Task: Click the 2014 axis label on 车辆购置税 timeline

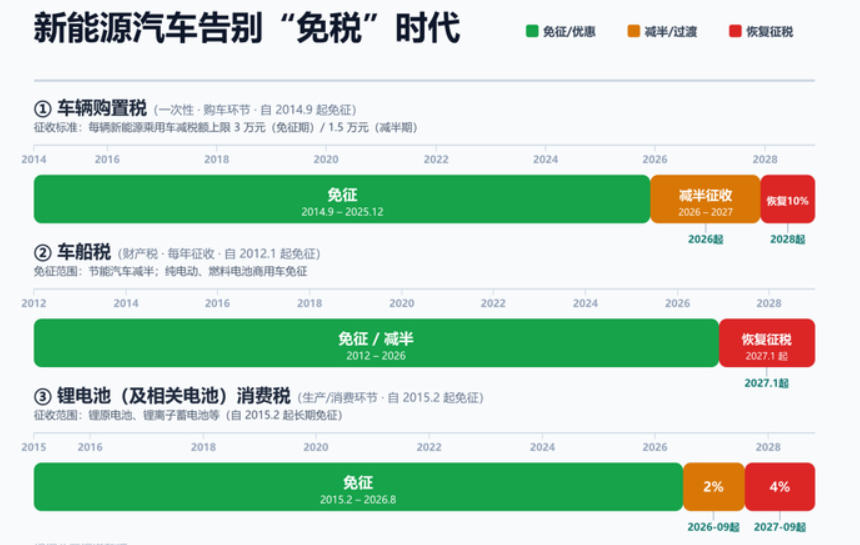Action: pos(33,159)
